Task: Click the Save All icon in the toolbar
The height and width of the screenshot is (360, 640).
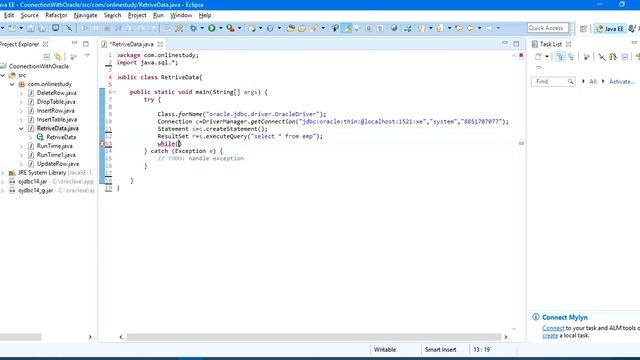Action: pyautogui.click(x=42, y=28)
